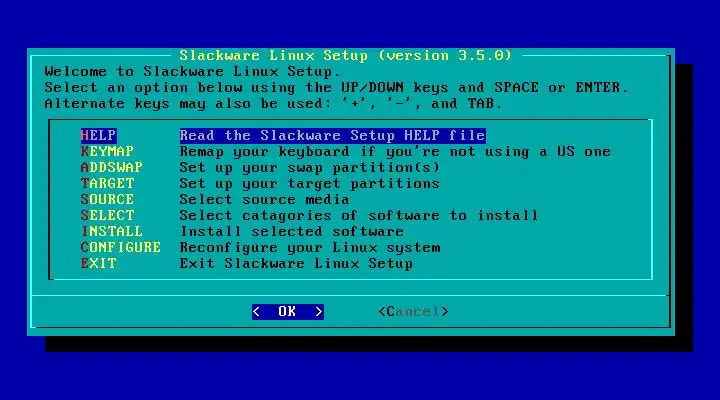Screen dimensions: 720x400
Task: Click 'Read the Slackware Setup HELP file' description
Action: coord(332,135)
